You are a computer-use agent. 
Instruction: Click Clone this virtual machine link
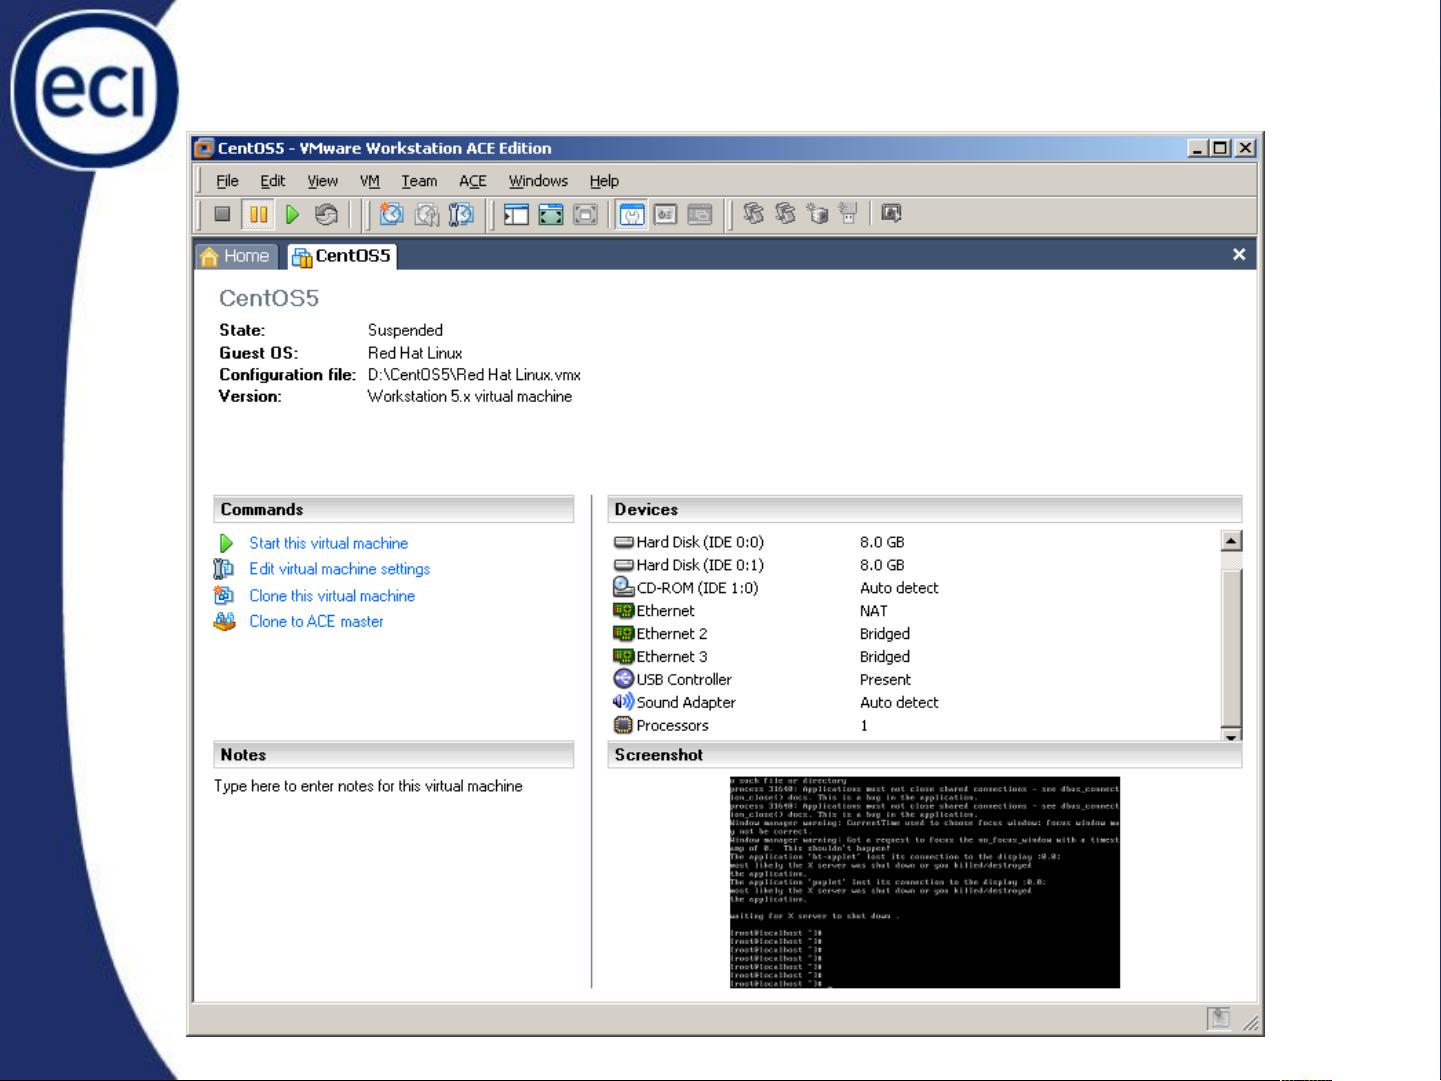coord(332,595)
